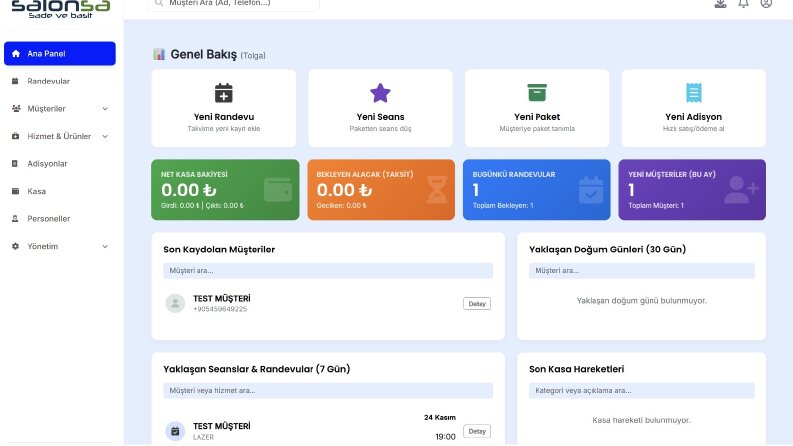Viewport: 793px width, 446px height.
Task: Click Yaklaşan doğum günü bulunmuyor message
Action: 641,300
